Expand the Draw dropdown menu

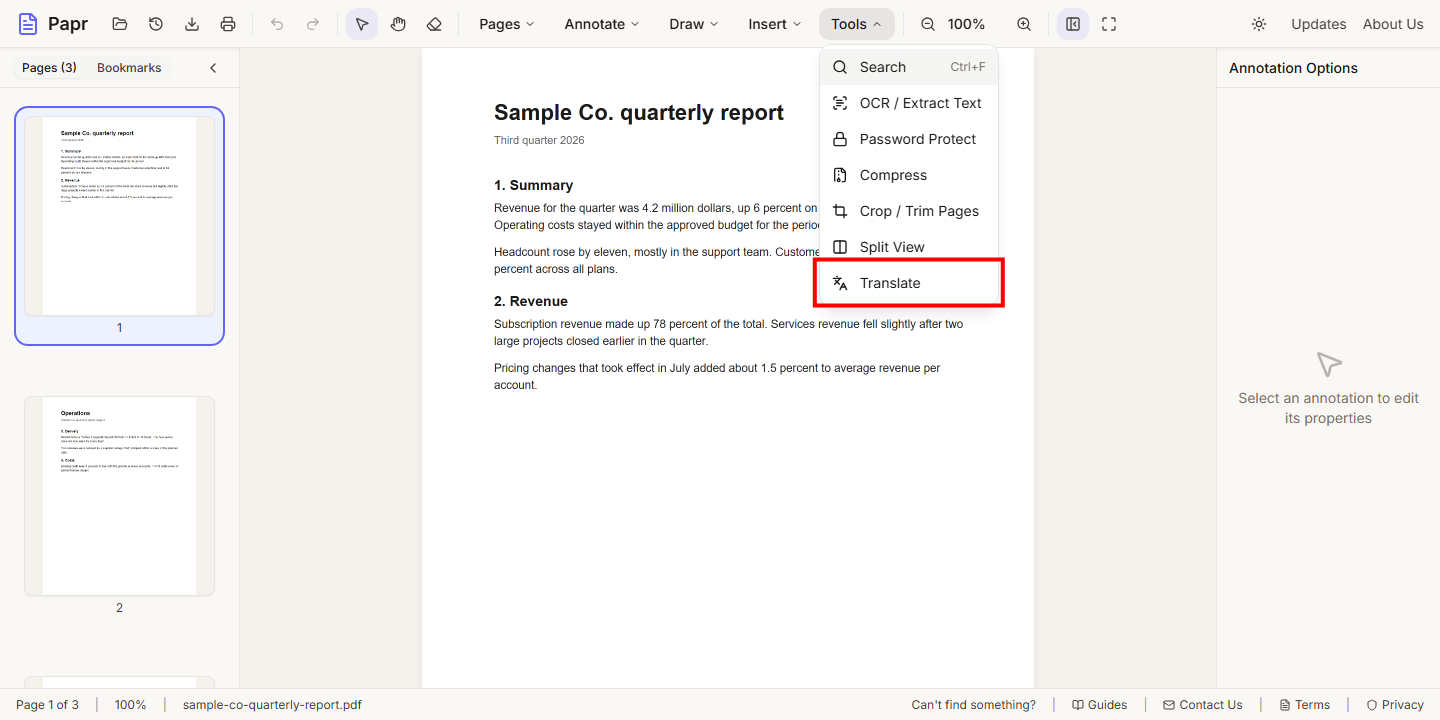coord(694,24)
